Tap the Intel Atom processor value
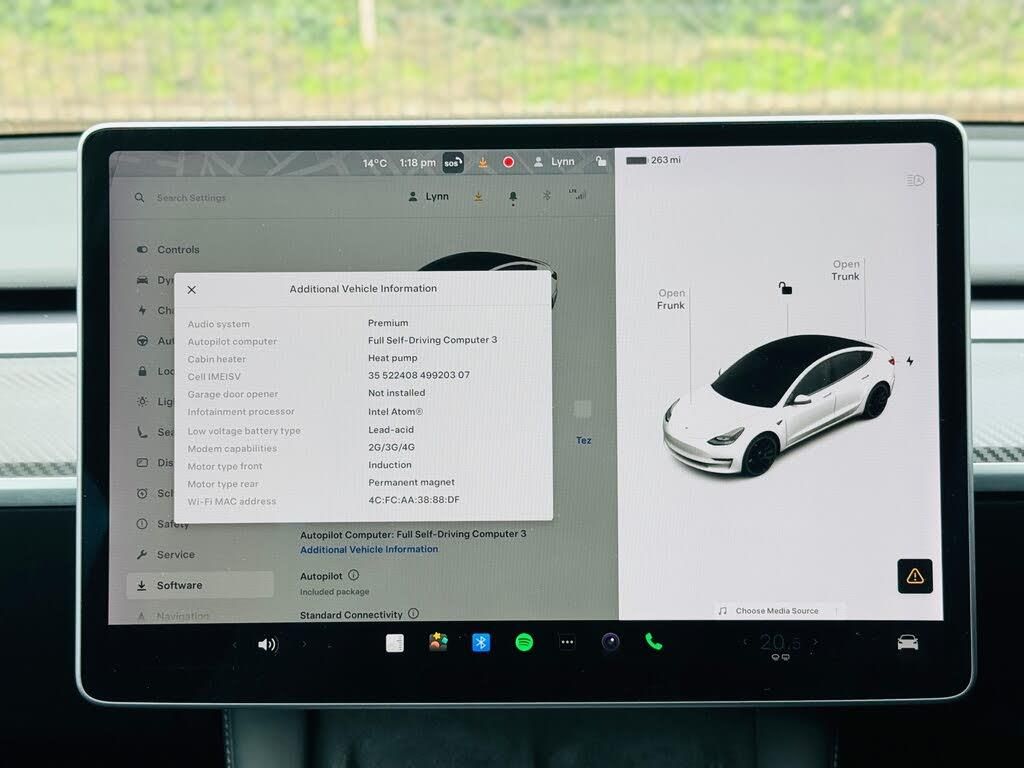 pyautogui.click(x=396, y=411)
